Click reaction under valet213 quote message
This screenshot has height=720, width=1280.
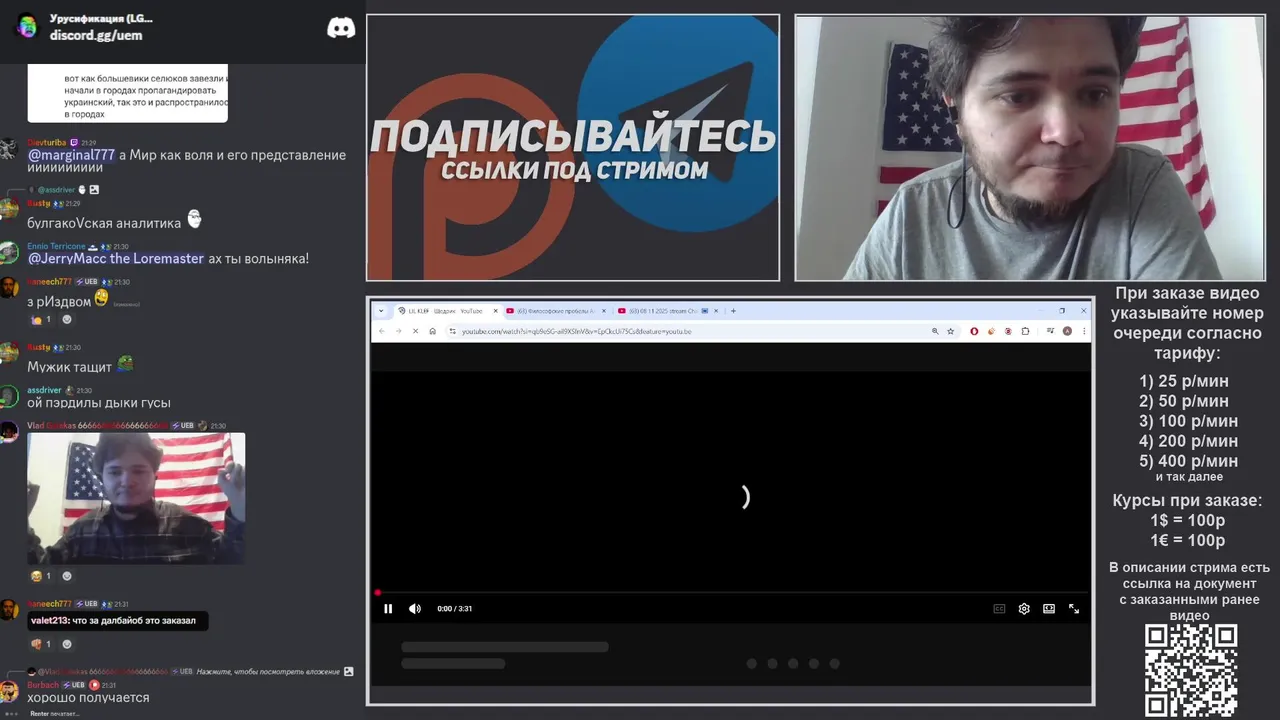[x=41, y=644]
